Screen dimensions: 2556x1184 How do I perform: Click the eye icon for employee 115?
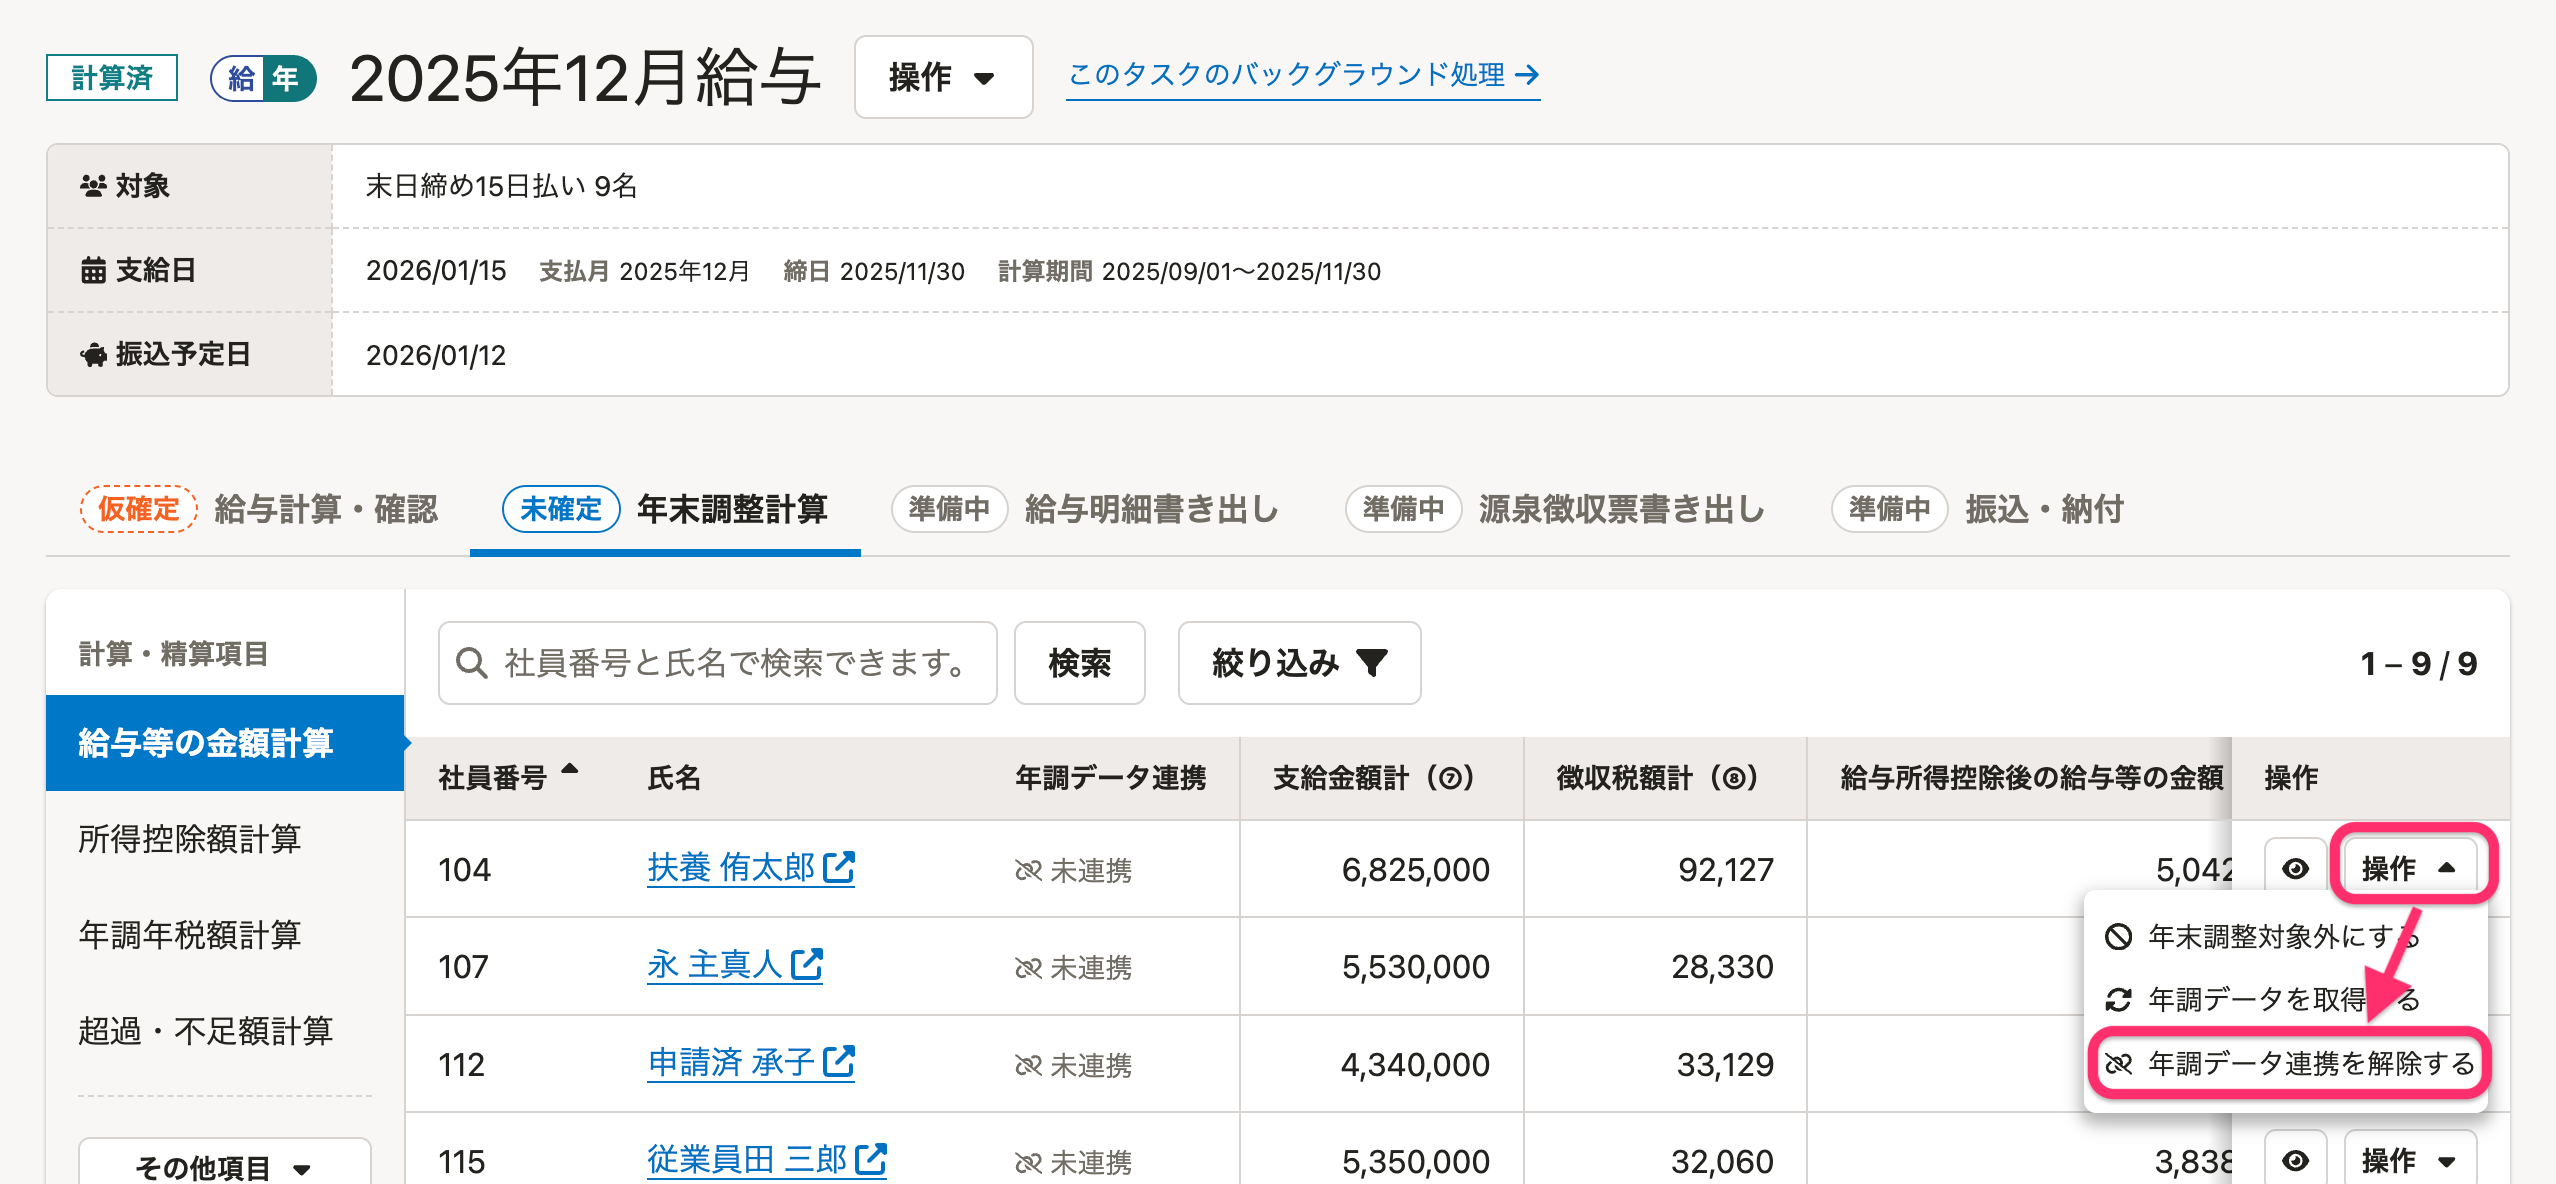pyautogui.click(x=2295, y=1160)
